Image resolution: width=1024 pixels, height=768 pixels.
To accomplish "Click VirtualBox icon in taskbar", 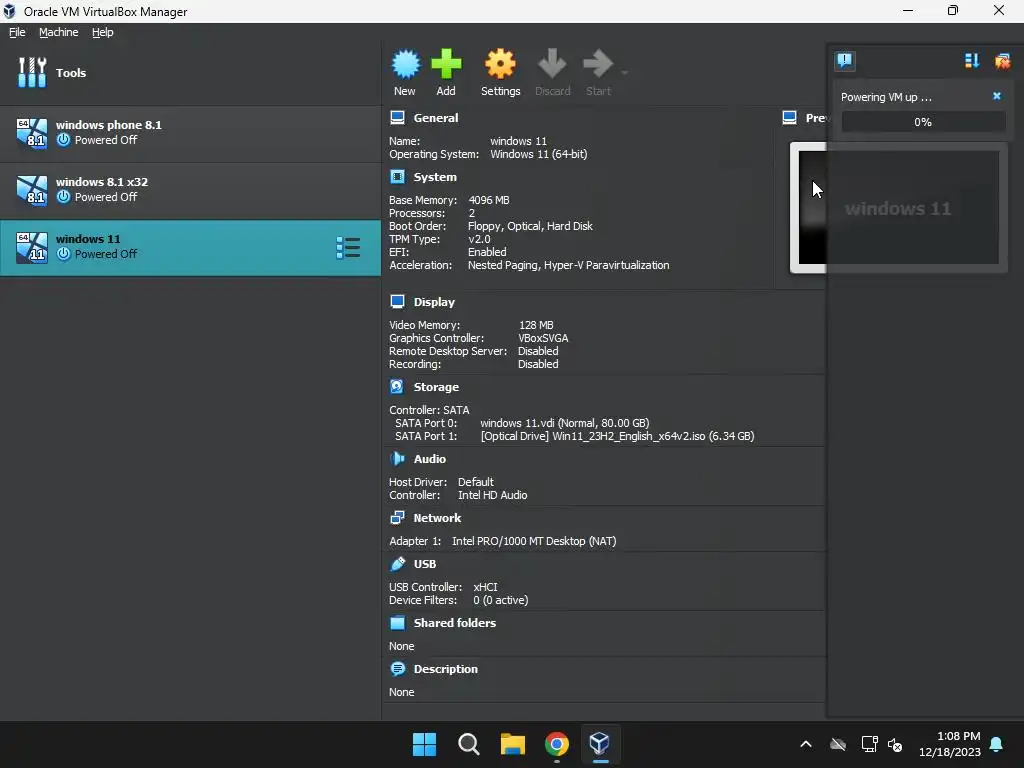I will point(600,744).
